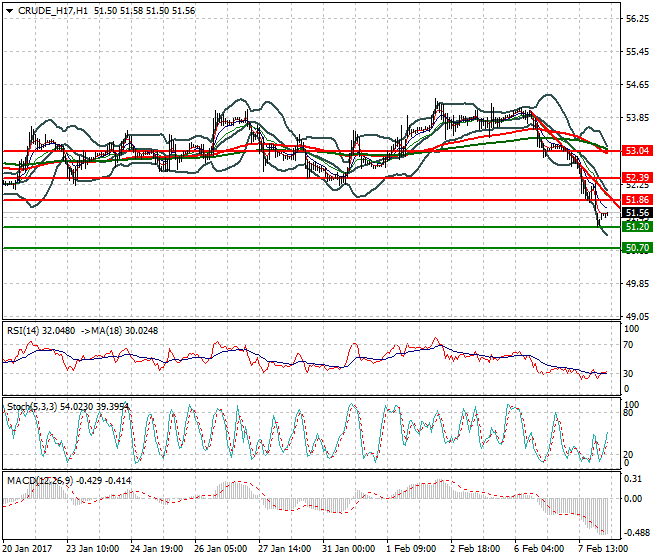Click the CRUDE_H17,H1 chart title
The height and width of the screenshot is (560, 660).
pyautogui.click(x=52, y=10)
